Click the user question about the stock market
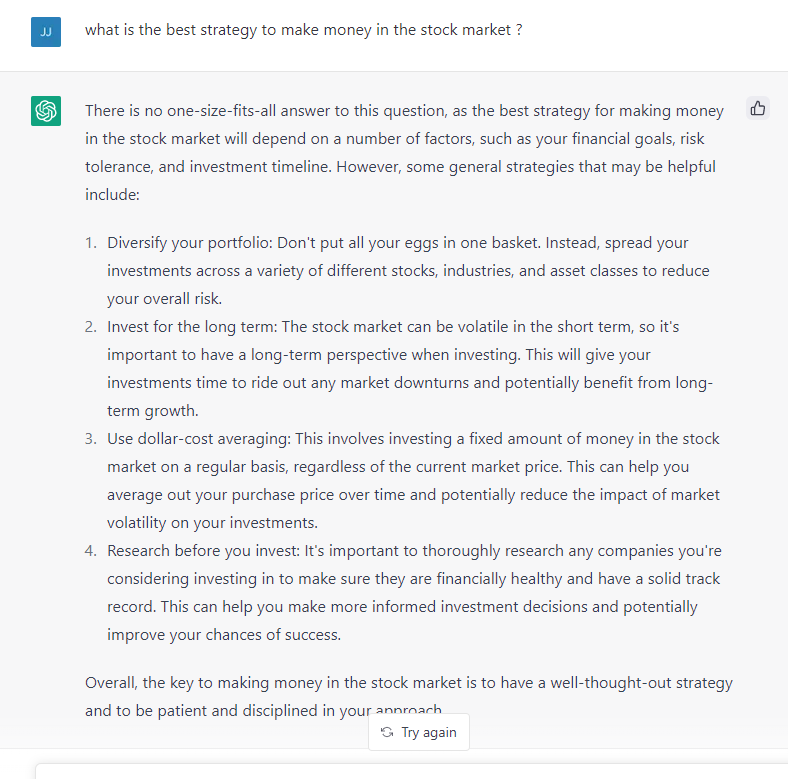Screen dimensions: 788x779 (x=303, y=30)
